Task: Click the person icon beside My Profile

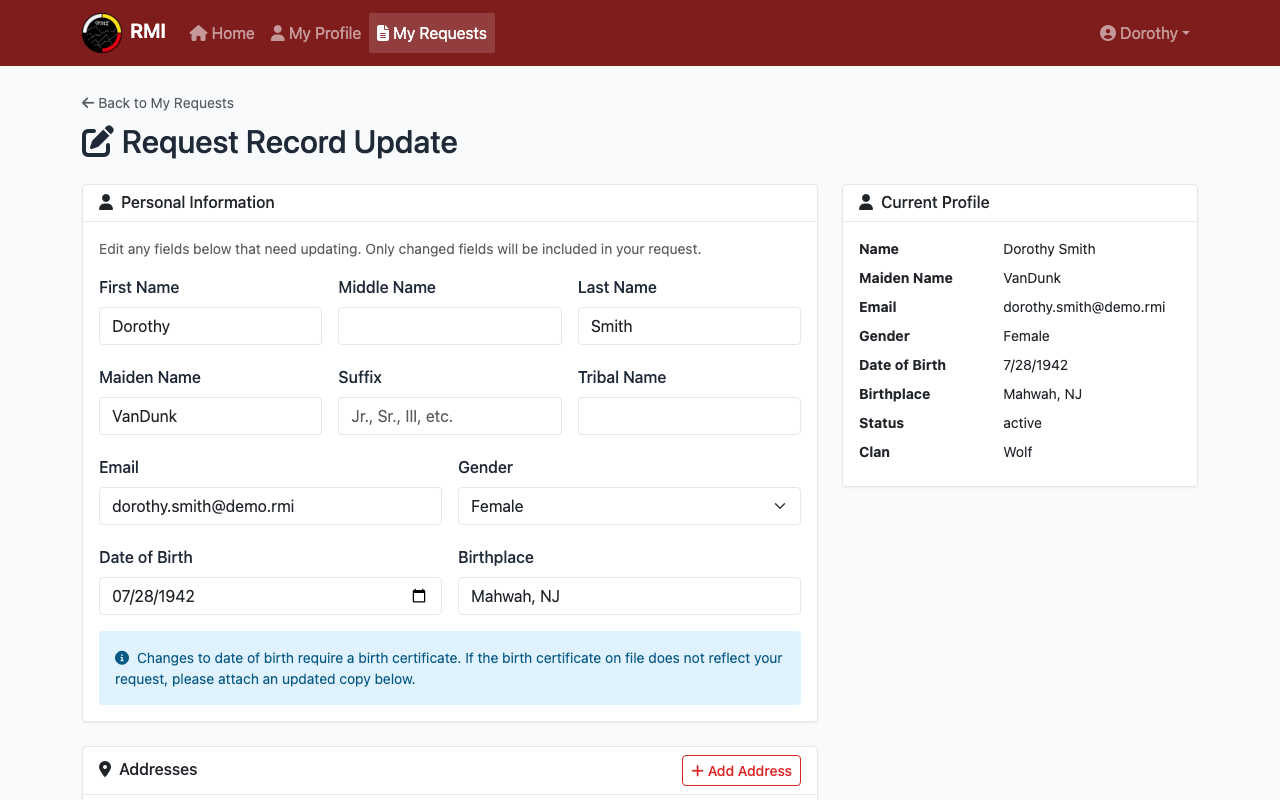Action: (x=276, y=32)
